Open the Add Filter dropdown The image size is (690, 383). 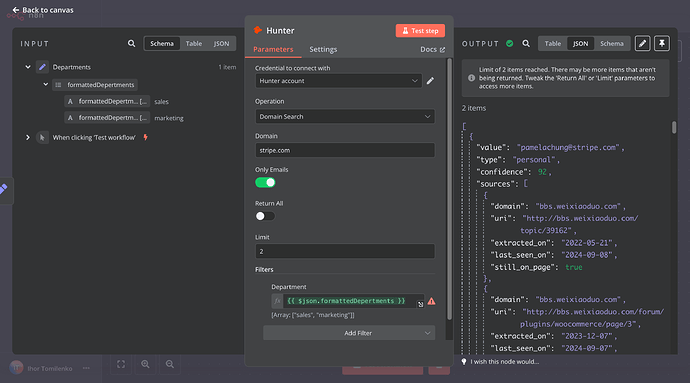coord(349,333)
